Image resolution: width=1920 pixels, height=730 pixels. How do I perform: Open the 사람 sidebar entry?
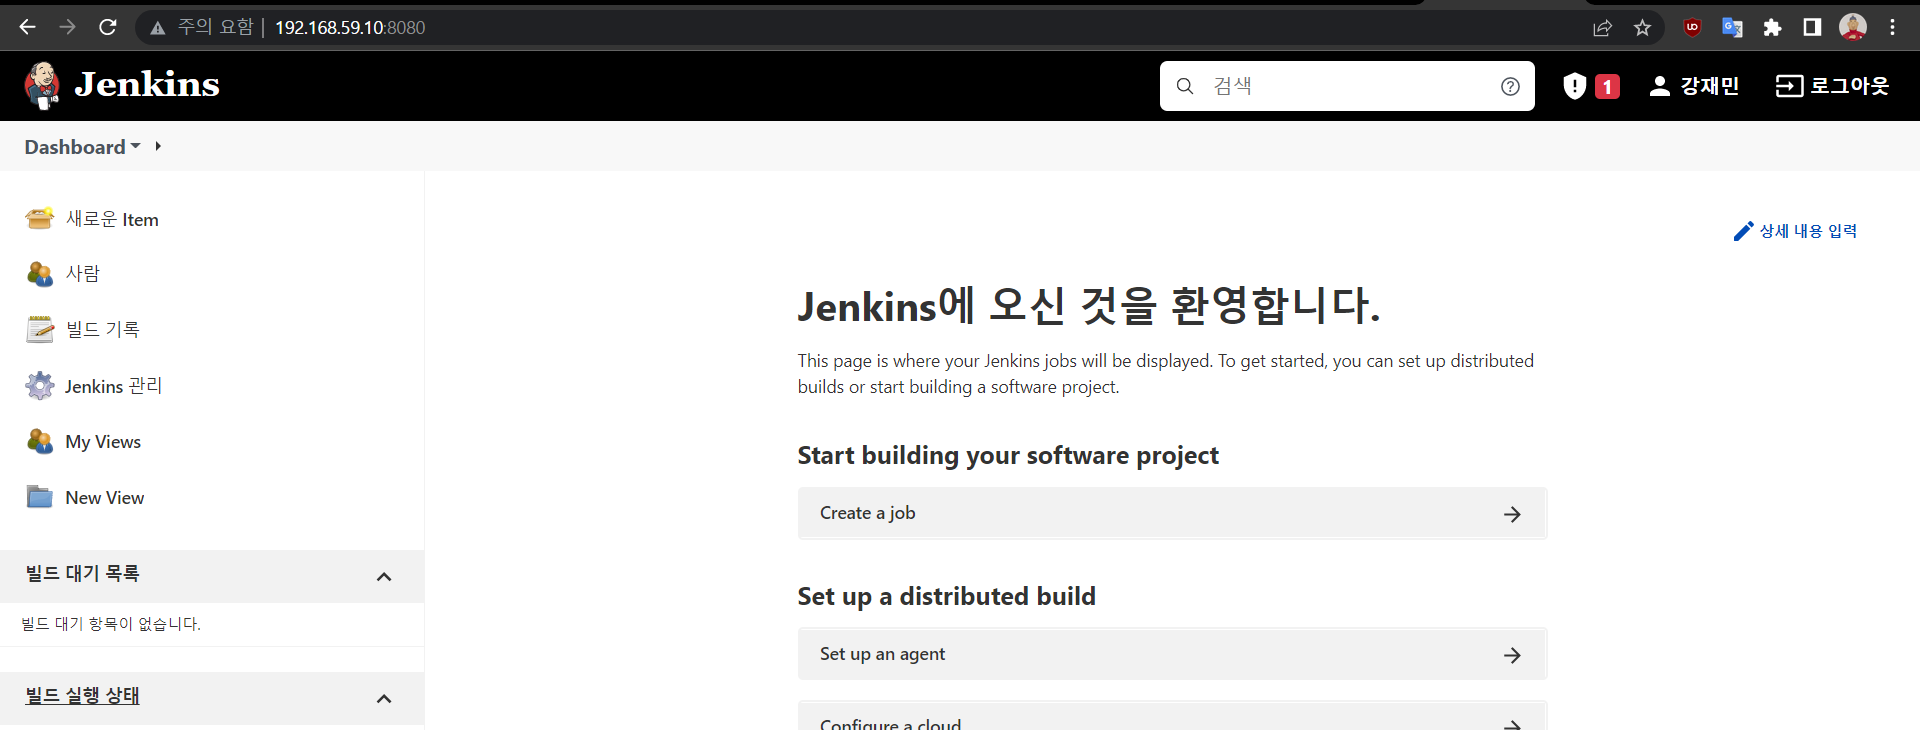83,273
